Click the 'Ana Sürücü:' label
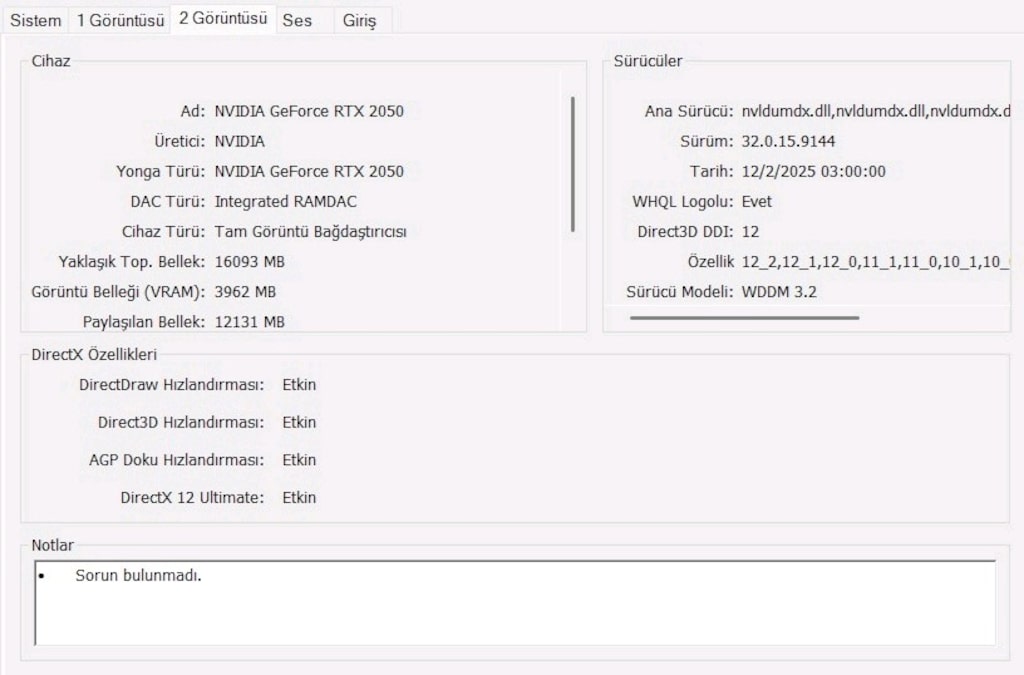Image resolution: width=1024 pixels, height=675 pixels. (689, 111)
